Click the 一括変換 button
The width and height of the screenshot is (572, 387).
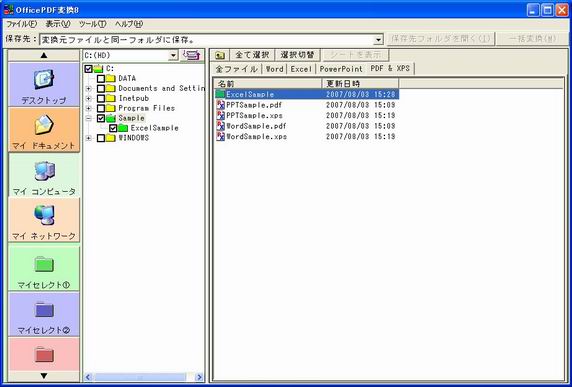pos(533,39)
